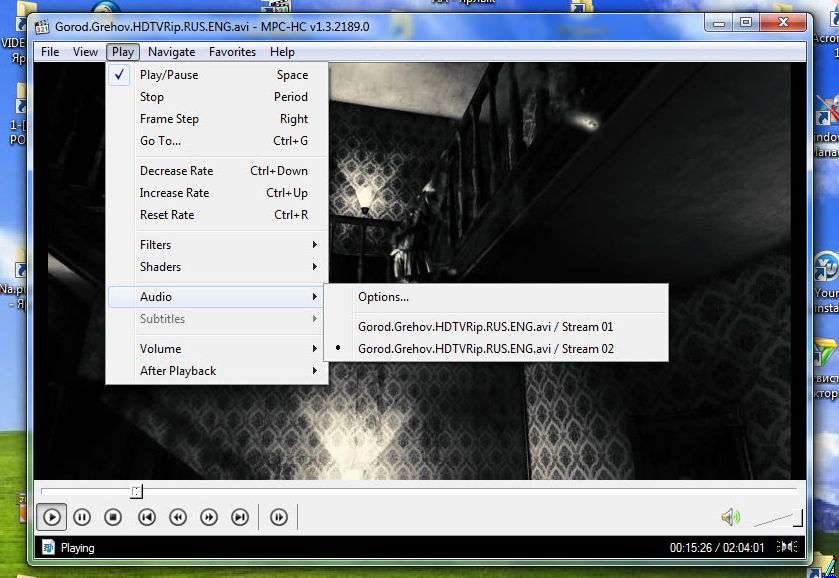Click the volume slider handle
The image size is (839, 578).
pyautogui.click(x=798, y=518)
